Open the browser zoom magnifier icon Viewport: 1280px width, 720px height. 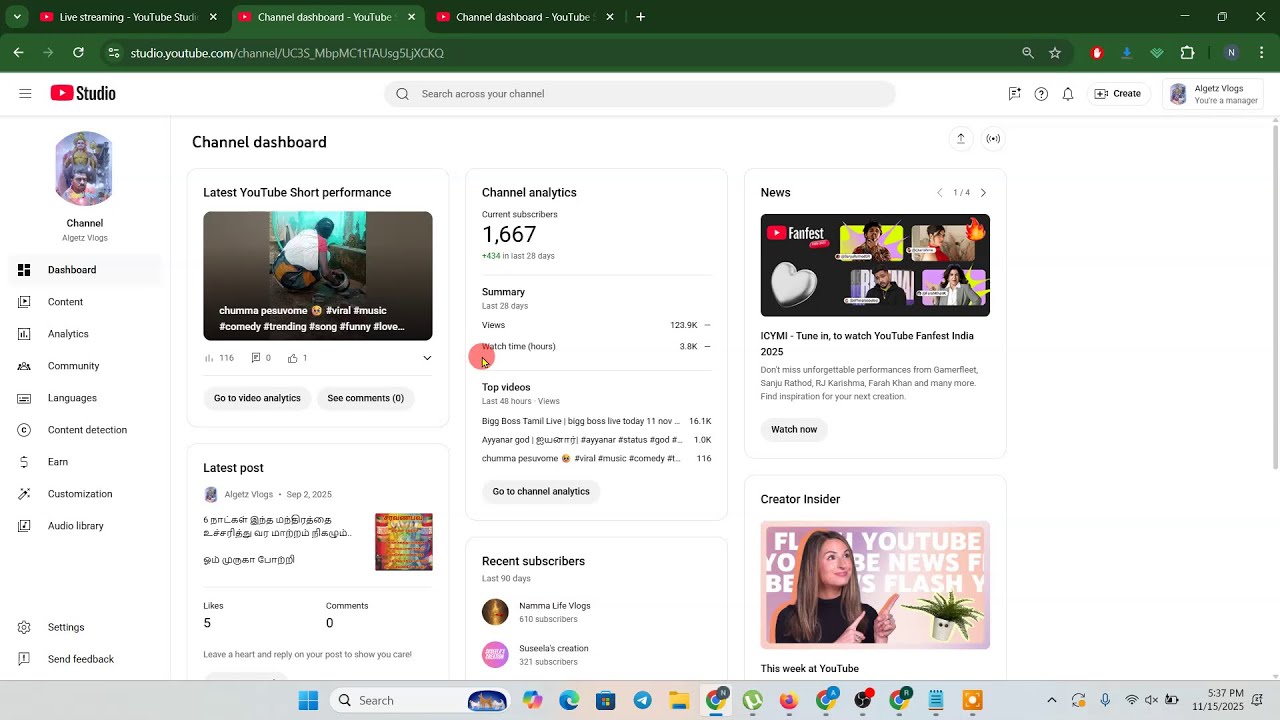(x=1028, y=53)
